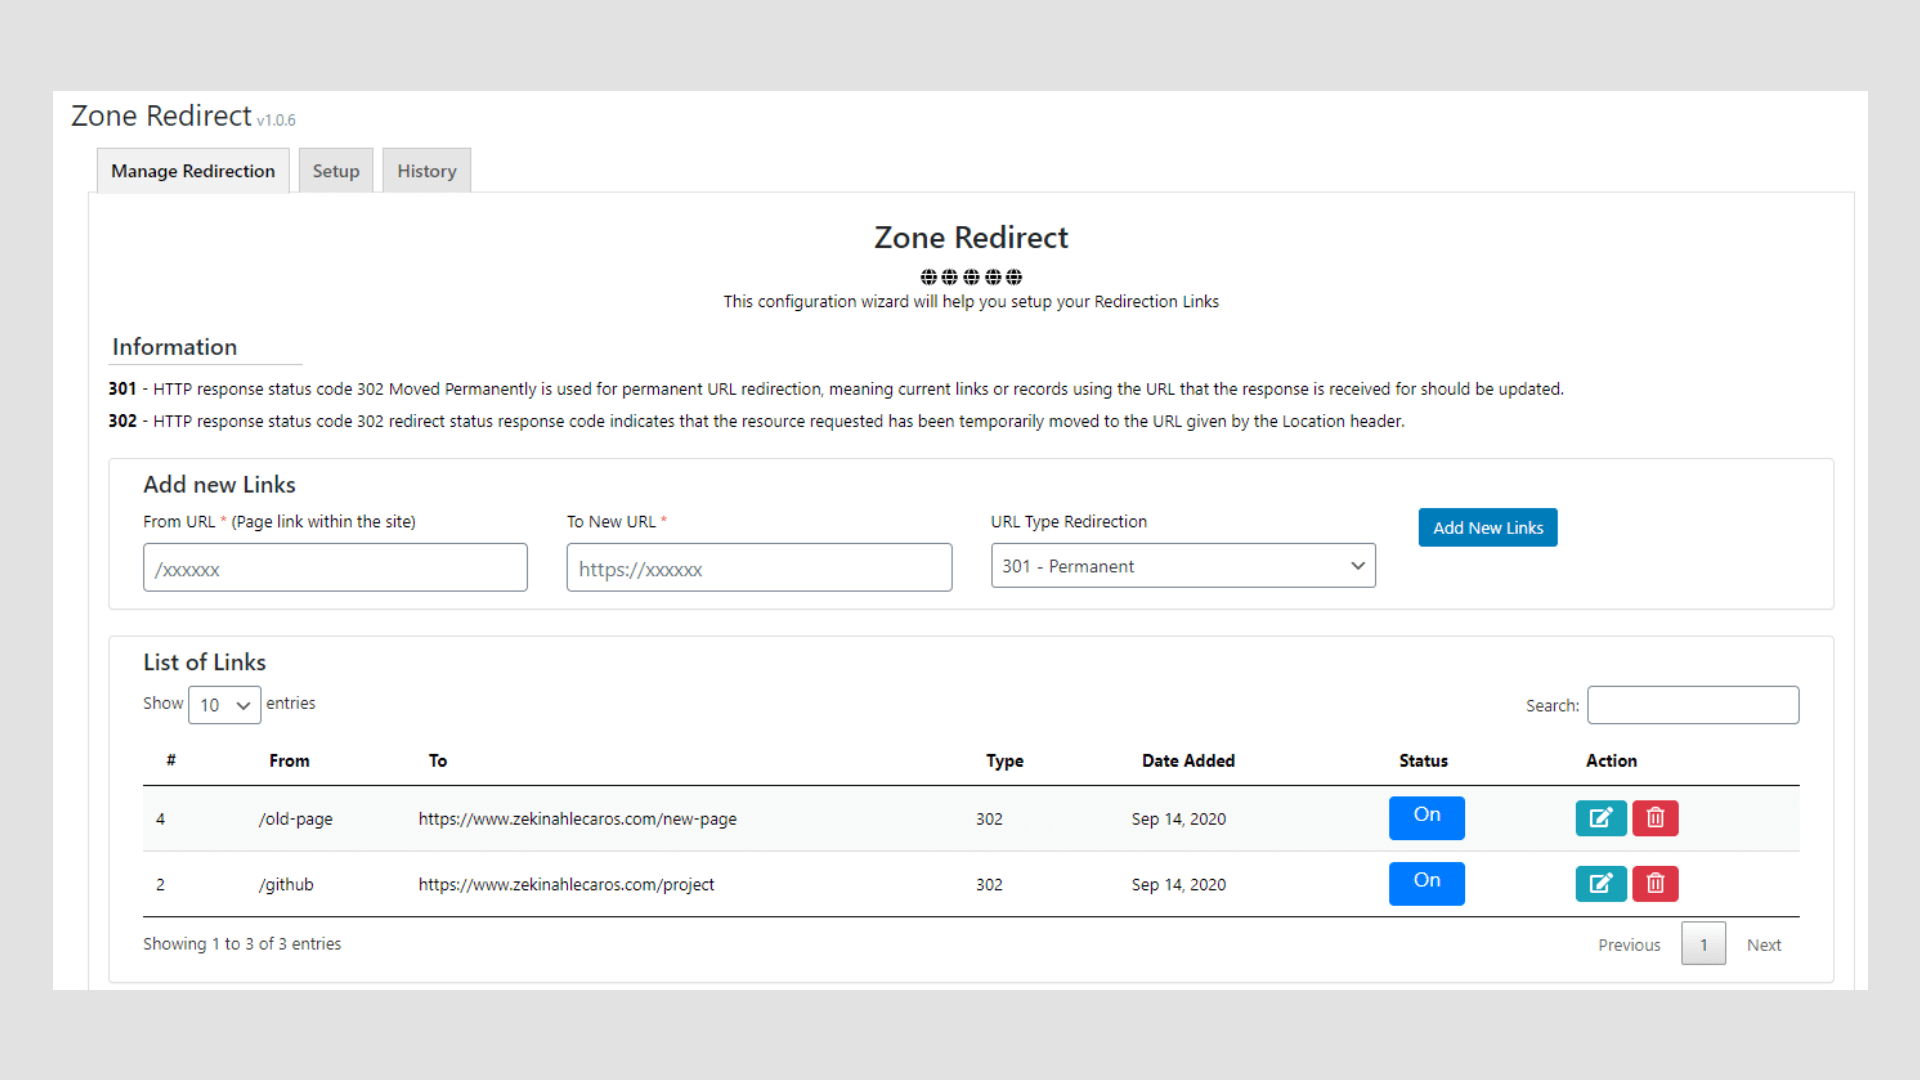Delete the /github redirect entry

click(1655, 883)
